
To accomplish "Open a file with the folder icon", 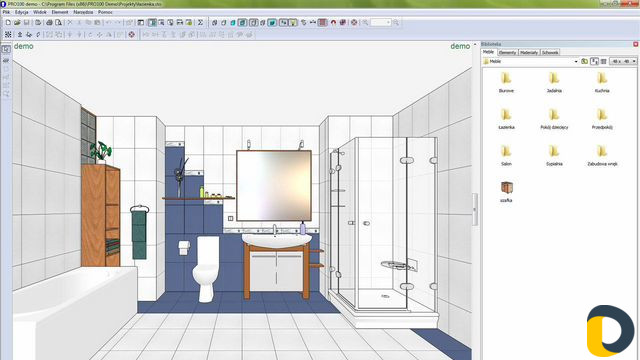I will pyautogui.click(x=17, y=23).
